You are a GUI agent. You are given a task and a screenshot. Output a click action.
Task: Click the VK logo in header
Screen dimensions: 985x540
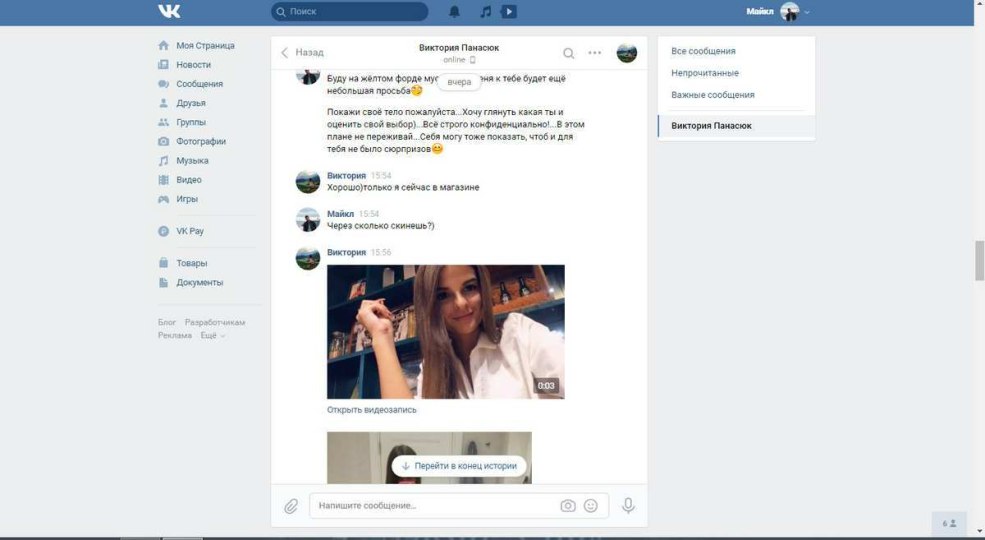point(168,12)
